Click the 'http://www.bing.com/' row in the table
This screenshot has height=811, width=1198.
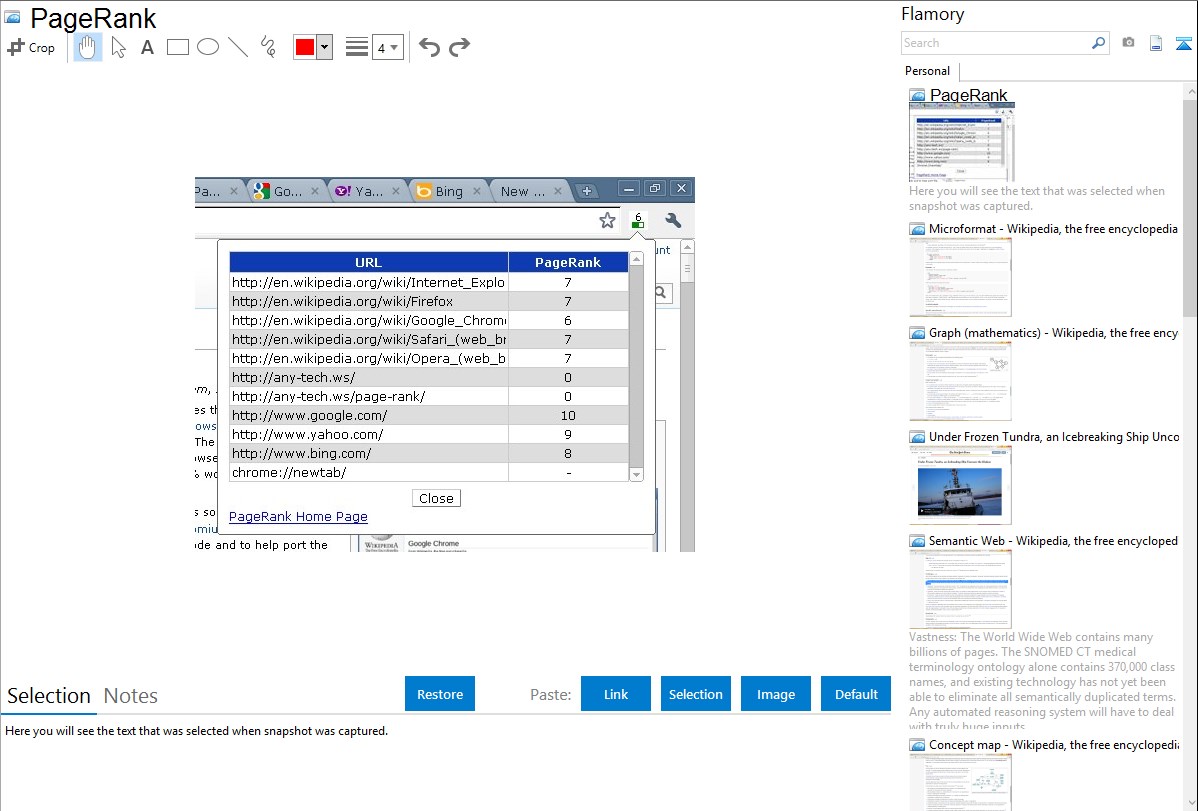pos(429,453)
